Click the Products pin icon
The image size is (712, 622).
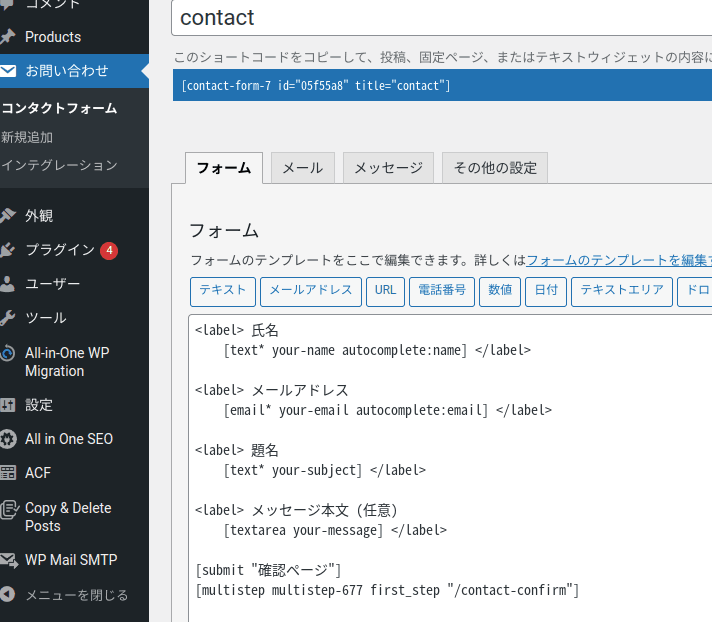pos(7,37)
